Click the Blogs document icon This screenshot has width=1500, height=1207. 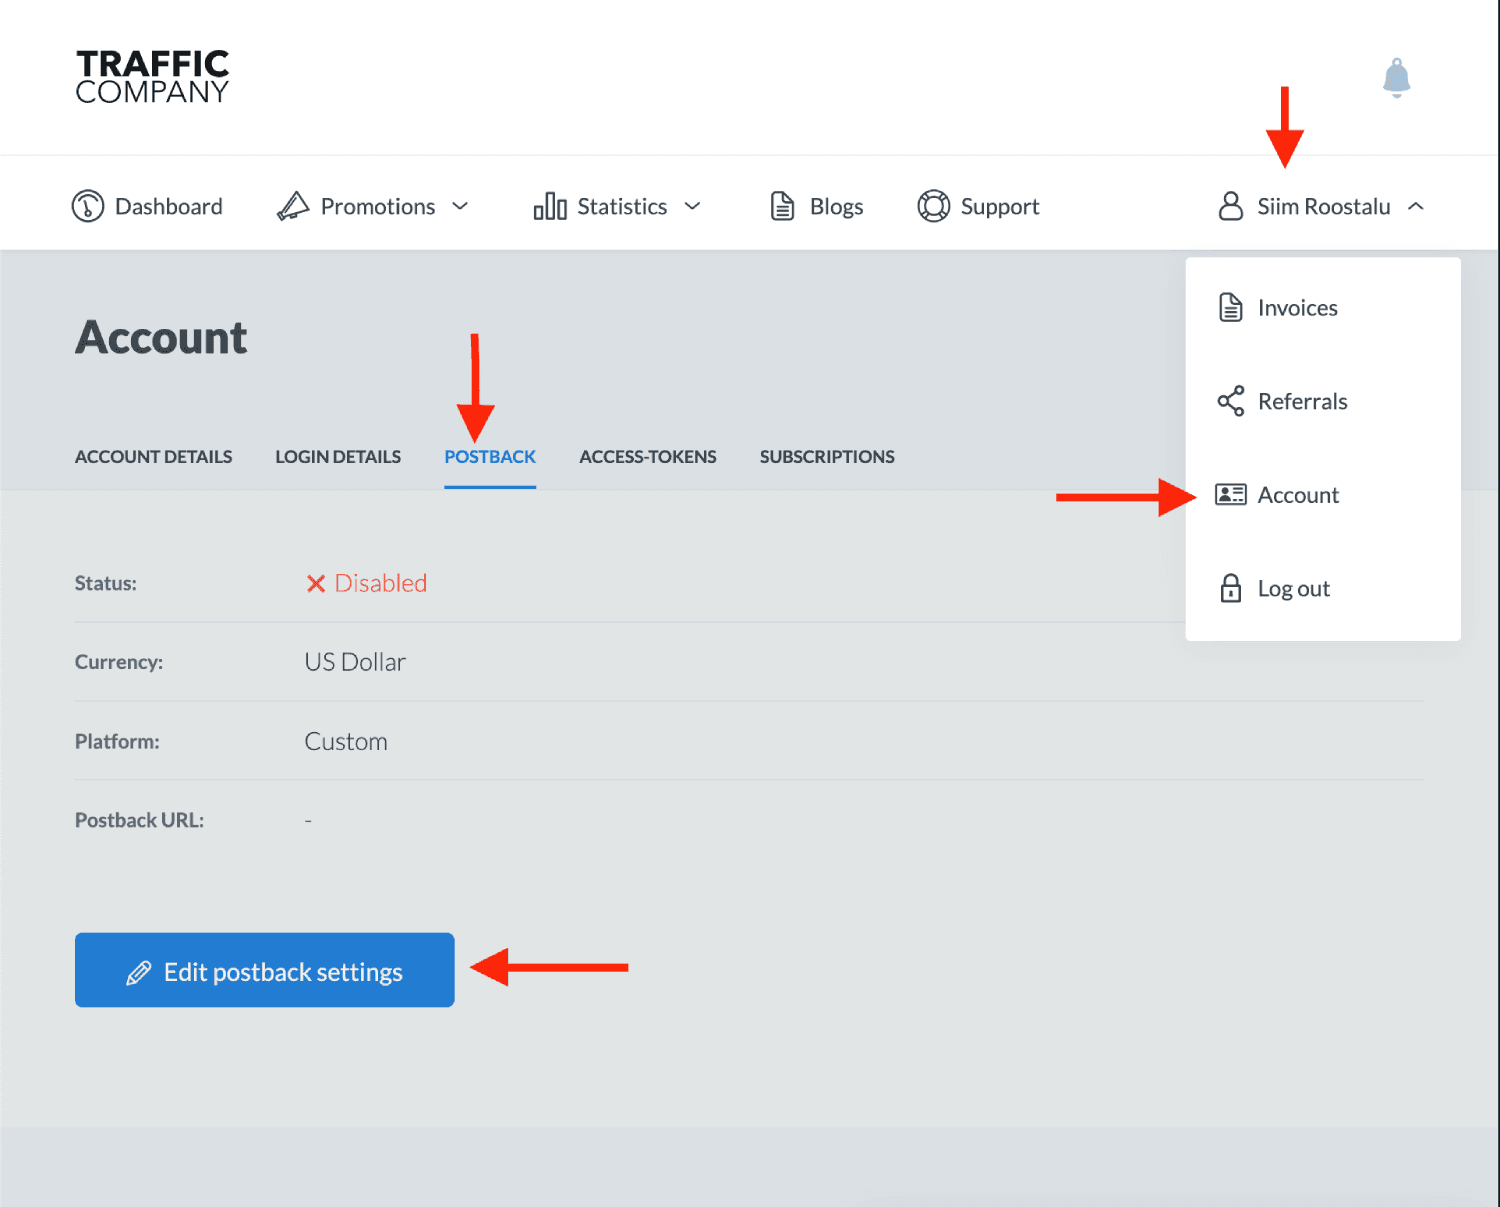point(782,206)
